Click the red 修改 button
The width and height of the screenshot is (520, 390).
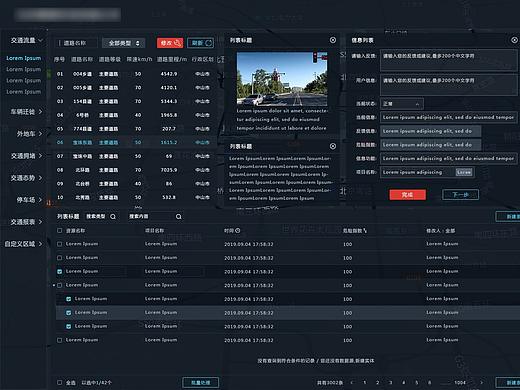[x=170, y=43]
